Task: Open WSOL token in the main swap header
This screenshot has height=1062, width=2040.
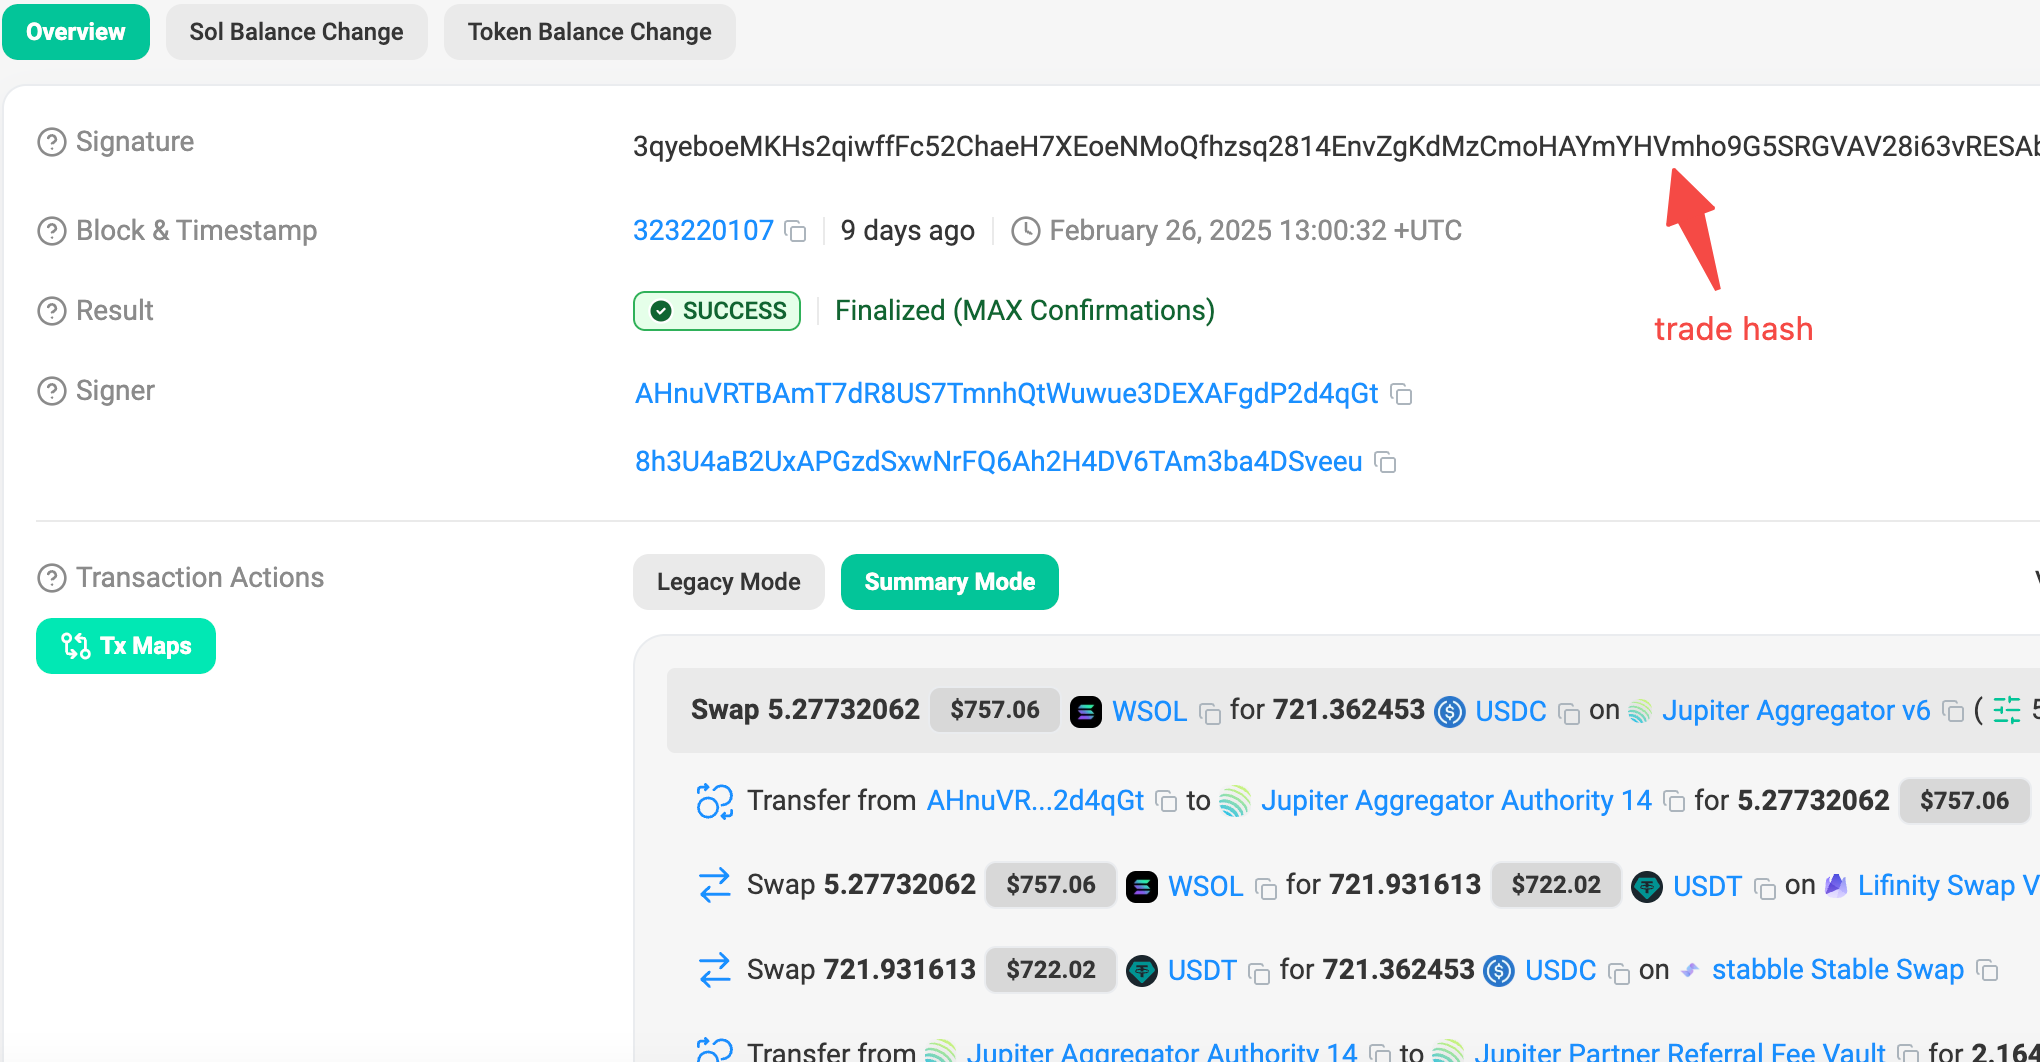Action: tap(1150, 711)
